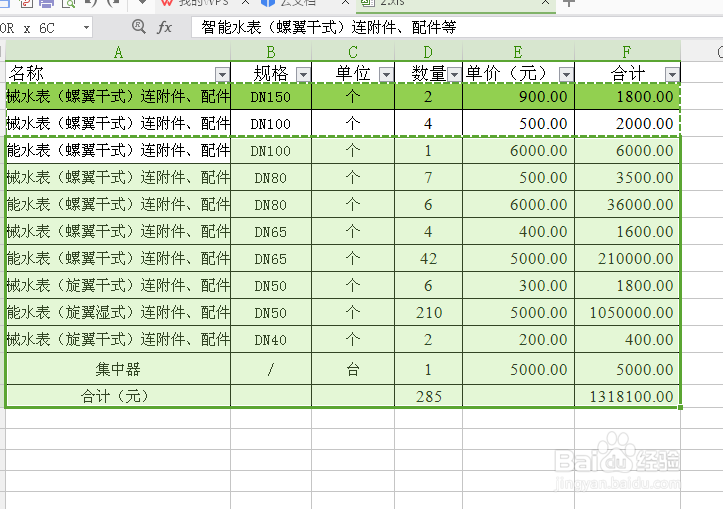Select column A header
This screenshot has height=509, width=723.
[118, 52]
